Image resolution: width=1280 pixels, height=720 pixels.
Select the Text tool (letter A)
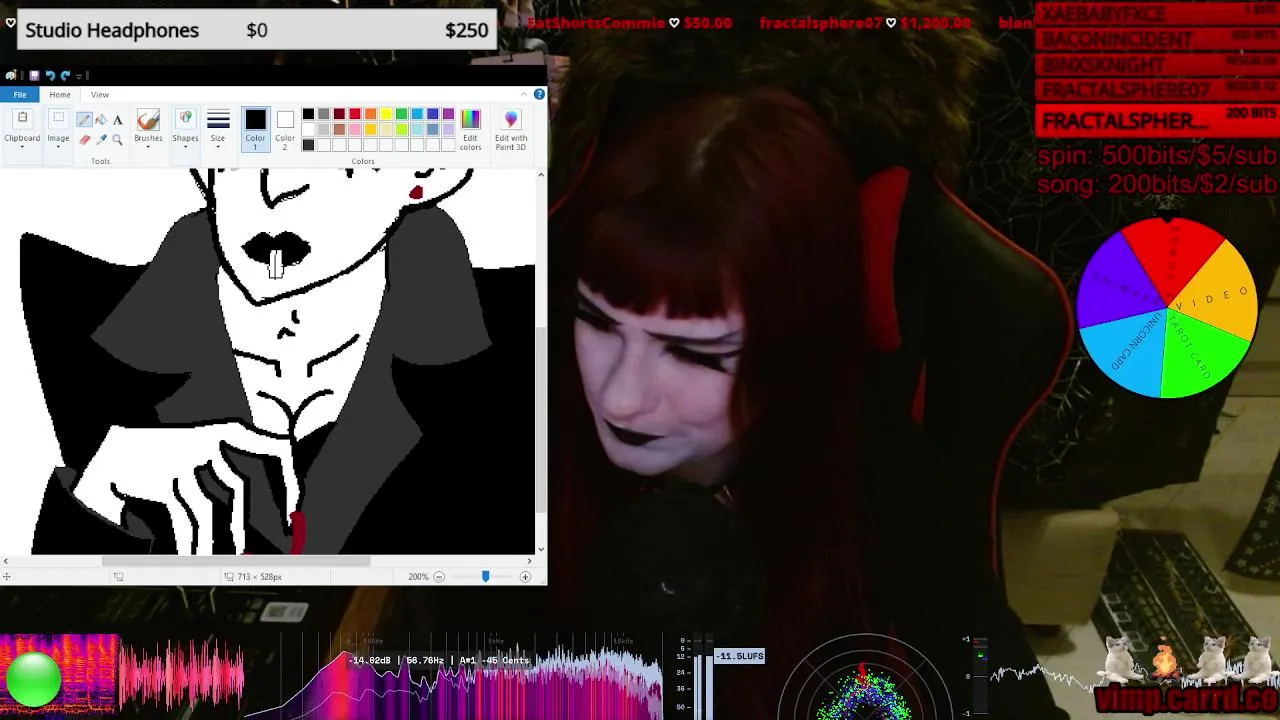click(118, 120)
